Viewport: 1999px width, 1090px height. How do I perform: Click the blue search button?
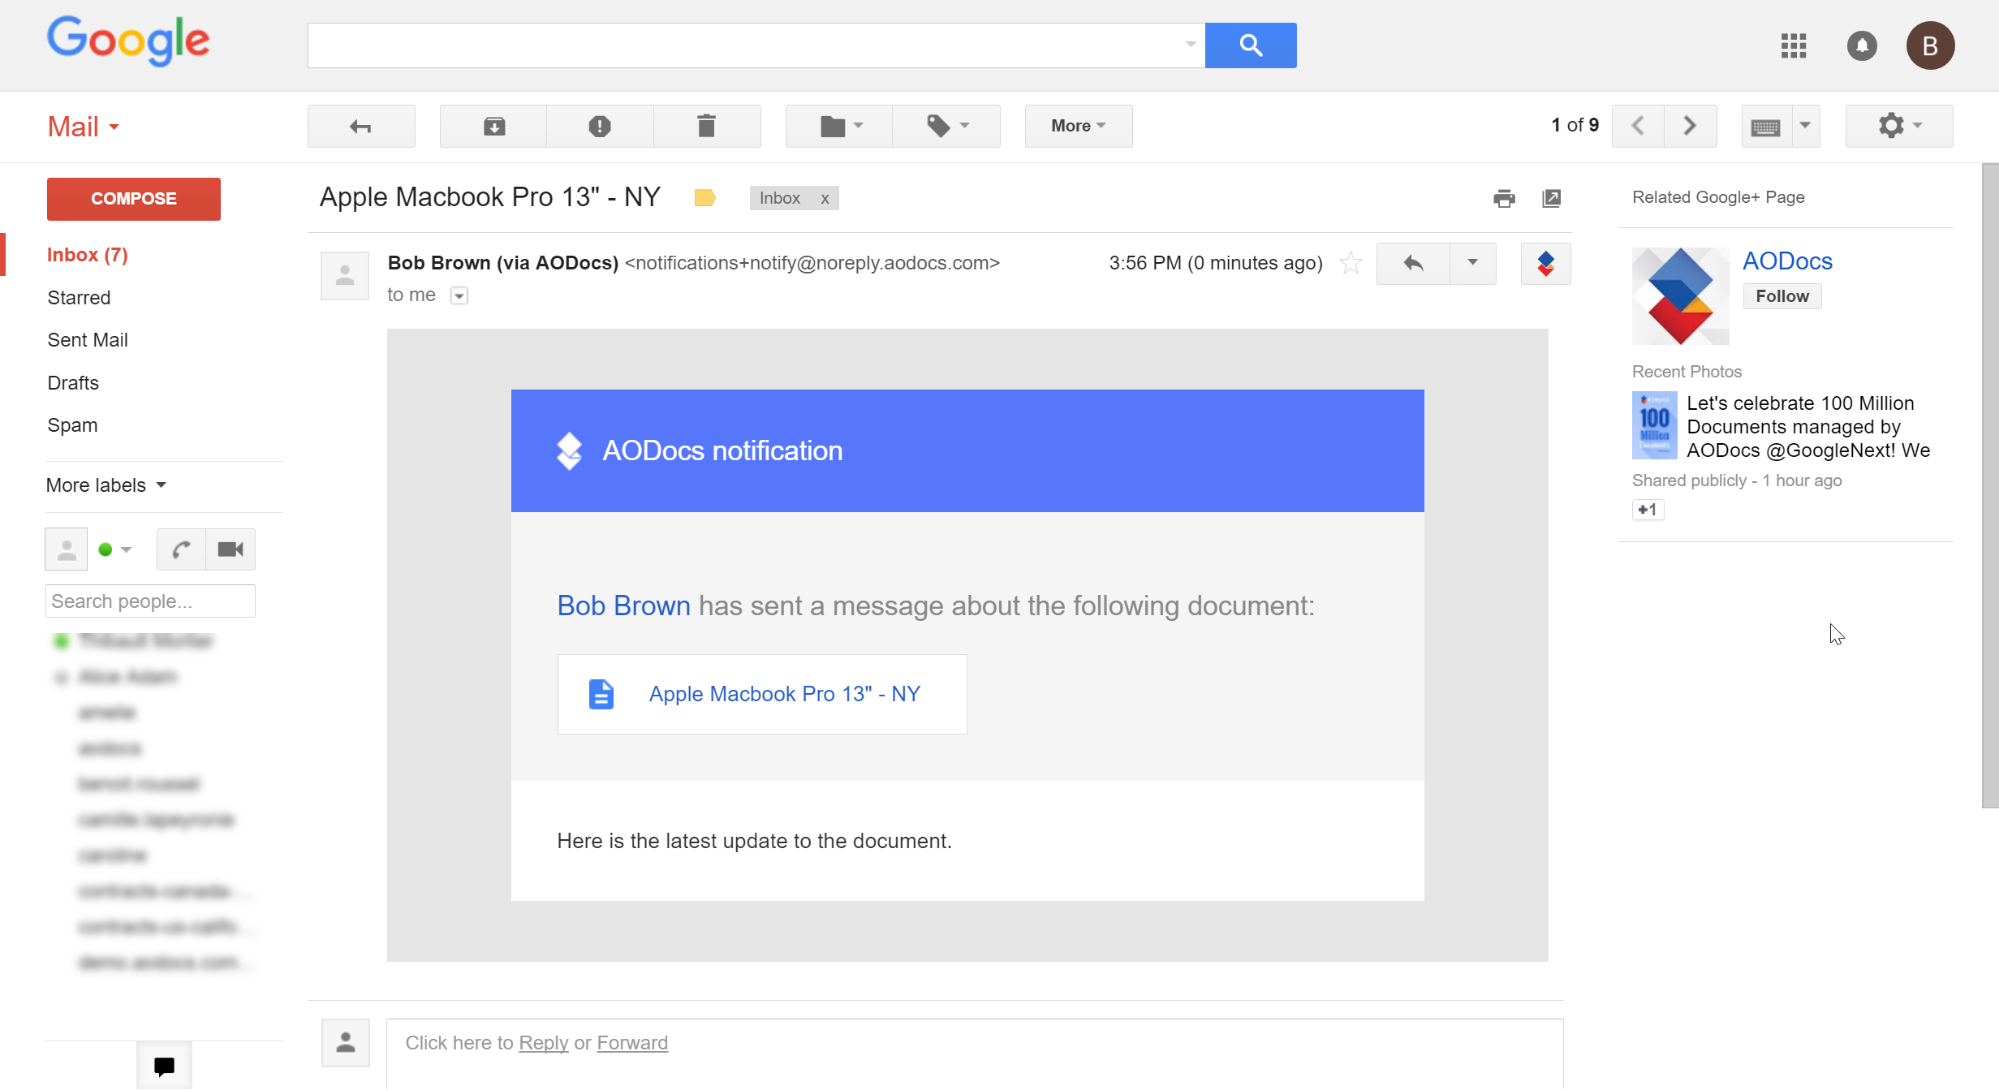tap(1250, 45)
